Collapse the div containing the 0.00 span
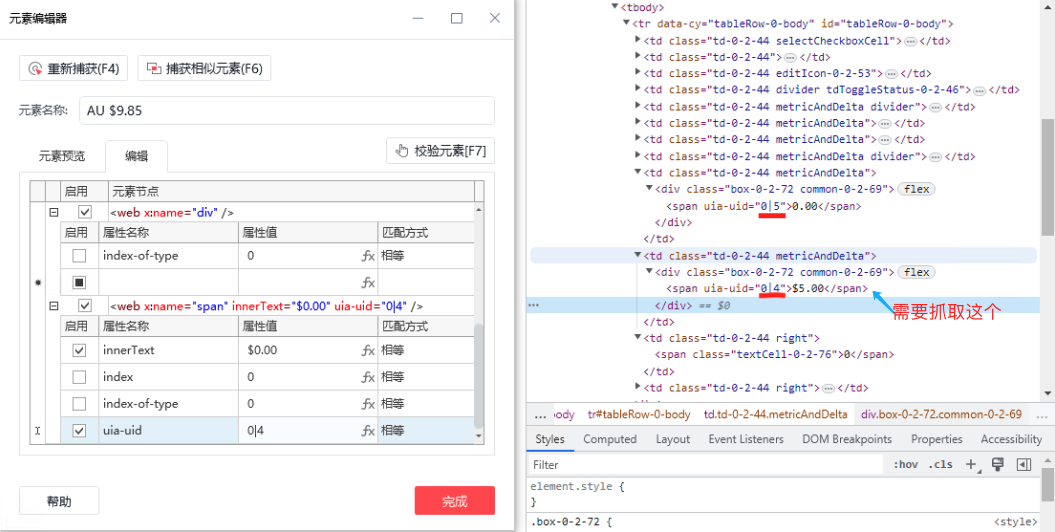 tap(649, 189)
